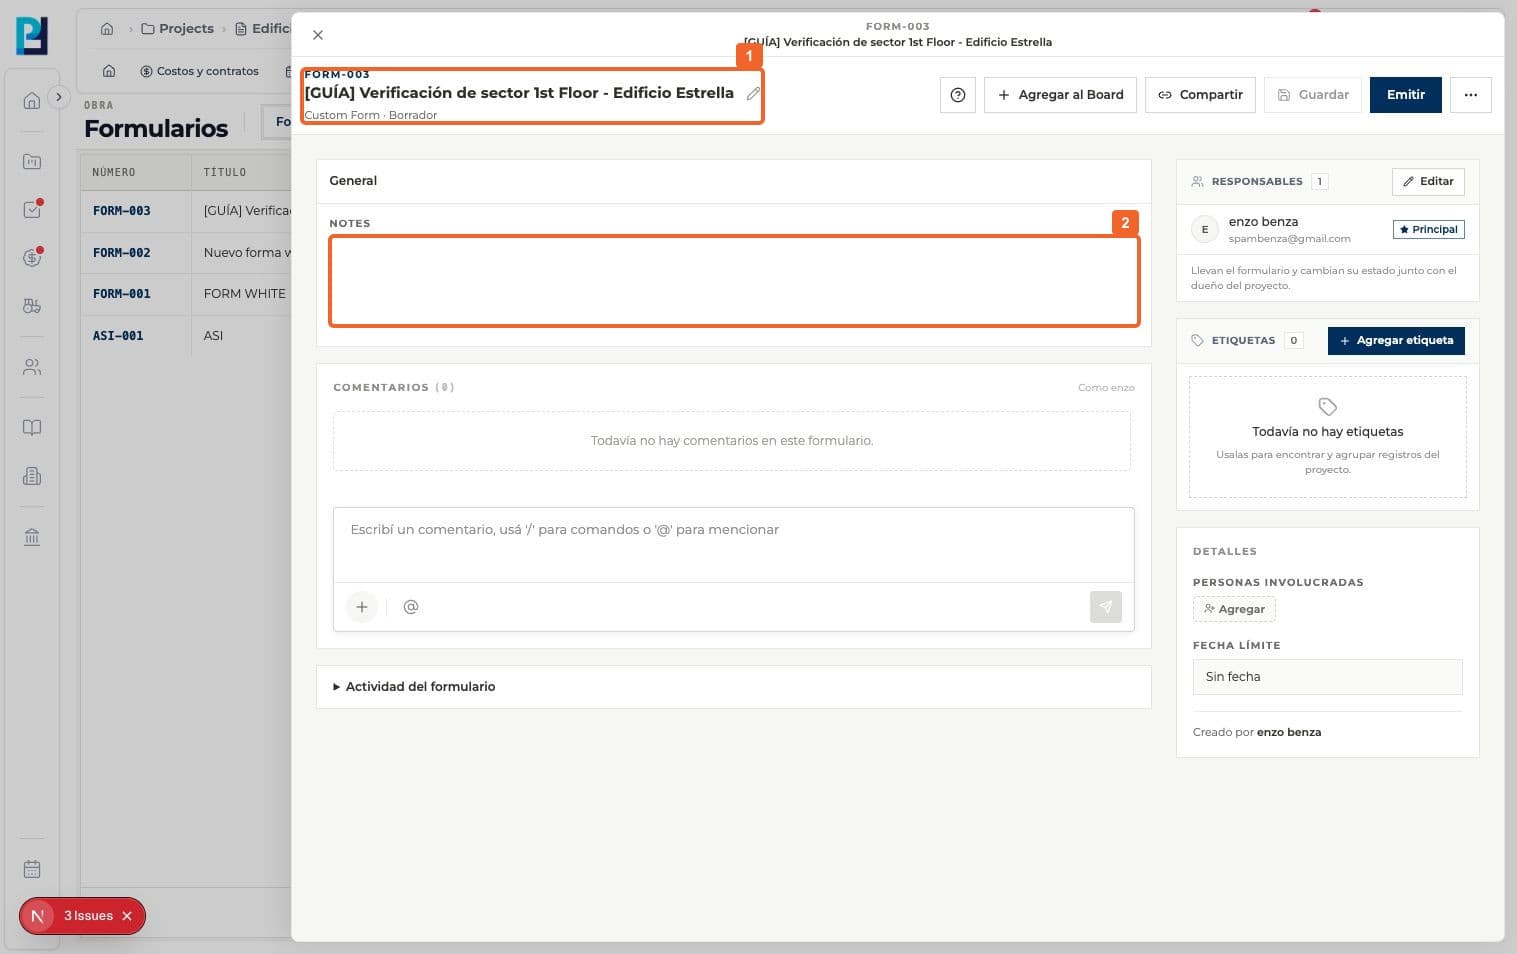Click the comment input field

(733, 545)
